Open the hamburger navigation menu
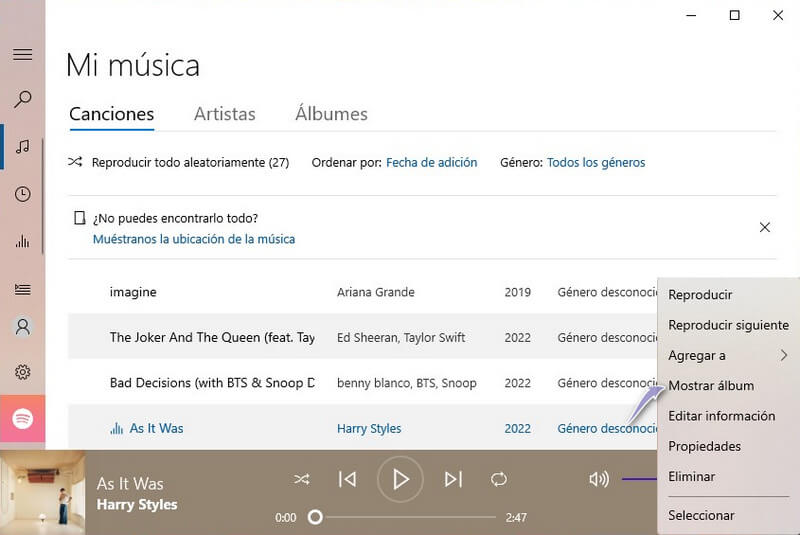800x535 pixels. (x=22, y=55)
